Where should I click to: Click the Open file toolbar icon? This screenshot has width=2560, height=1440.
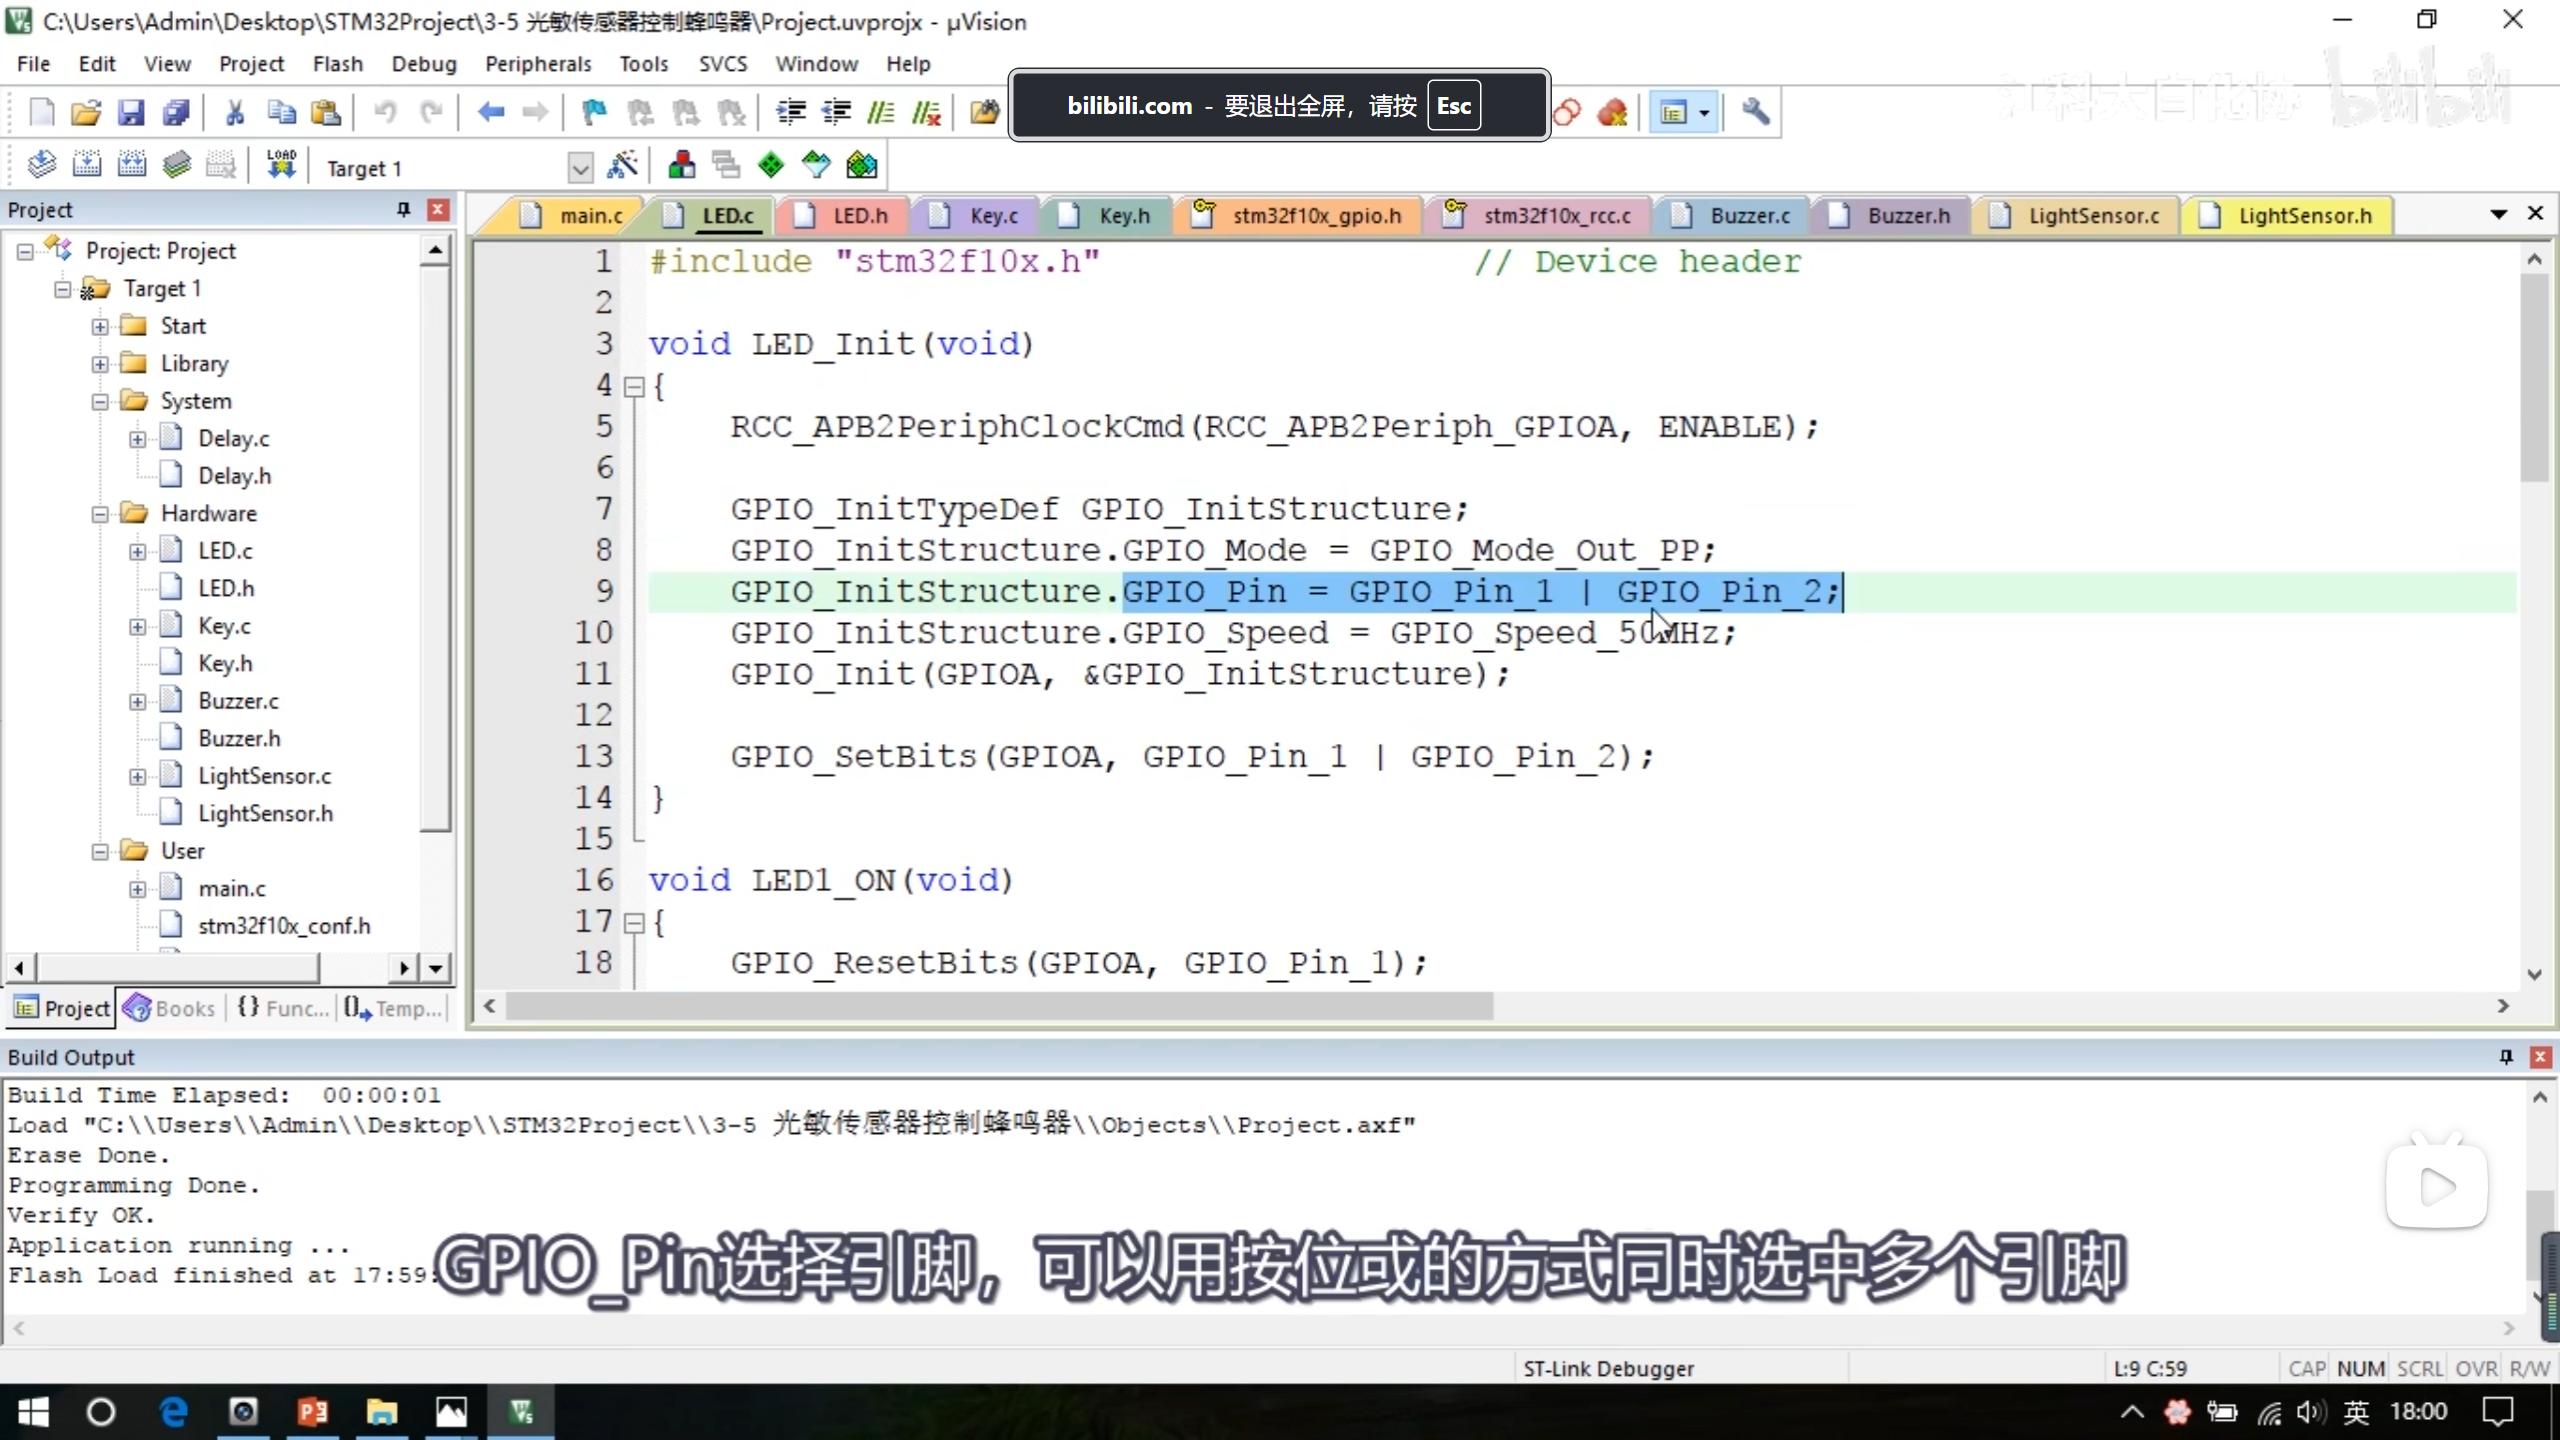click(x=86, y=112)
